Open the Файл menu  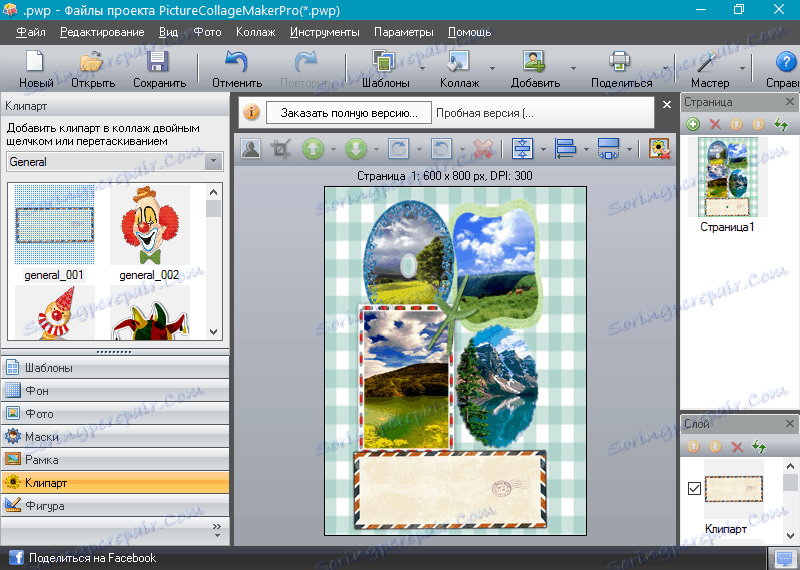tap(31, 32)
